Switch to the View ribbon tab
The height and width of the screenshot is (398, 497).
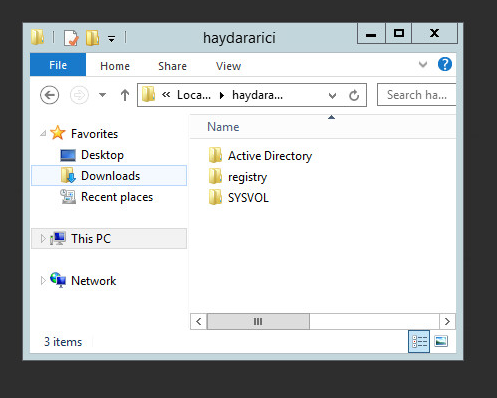228,66
